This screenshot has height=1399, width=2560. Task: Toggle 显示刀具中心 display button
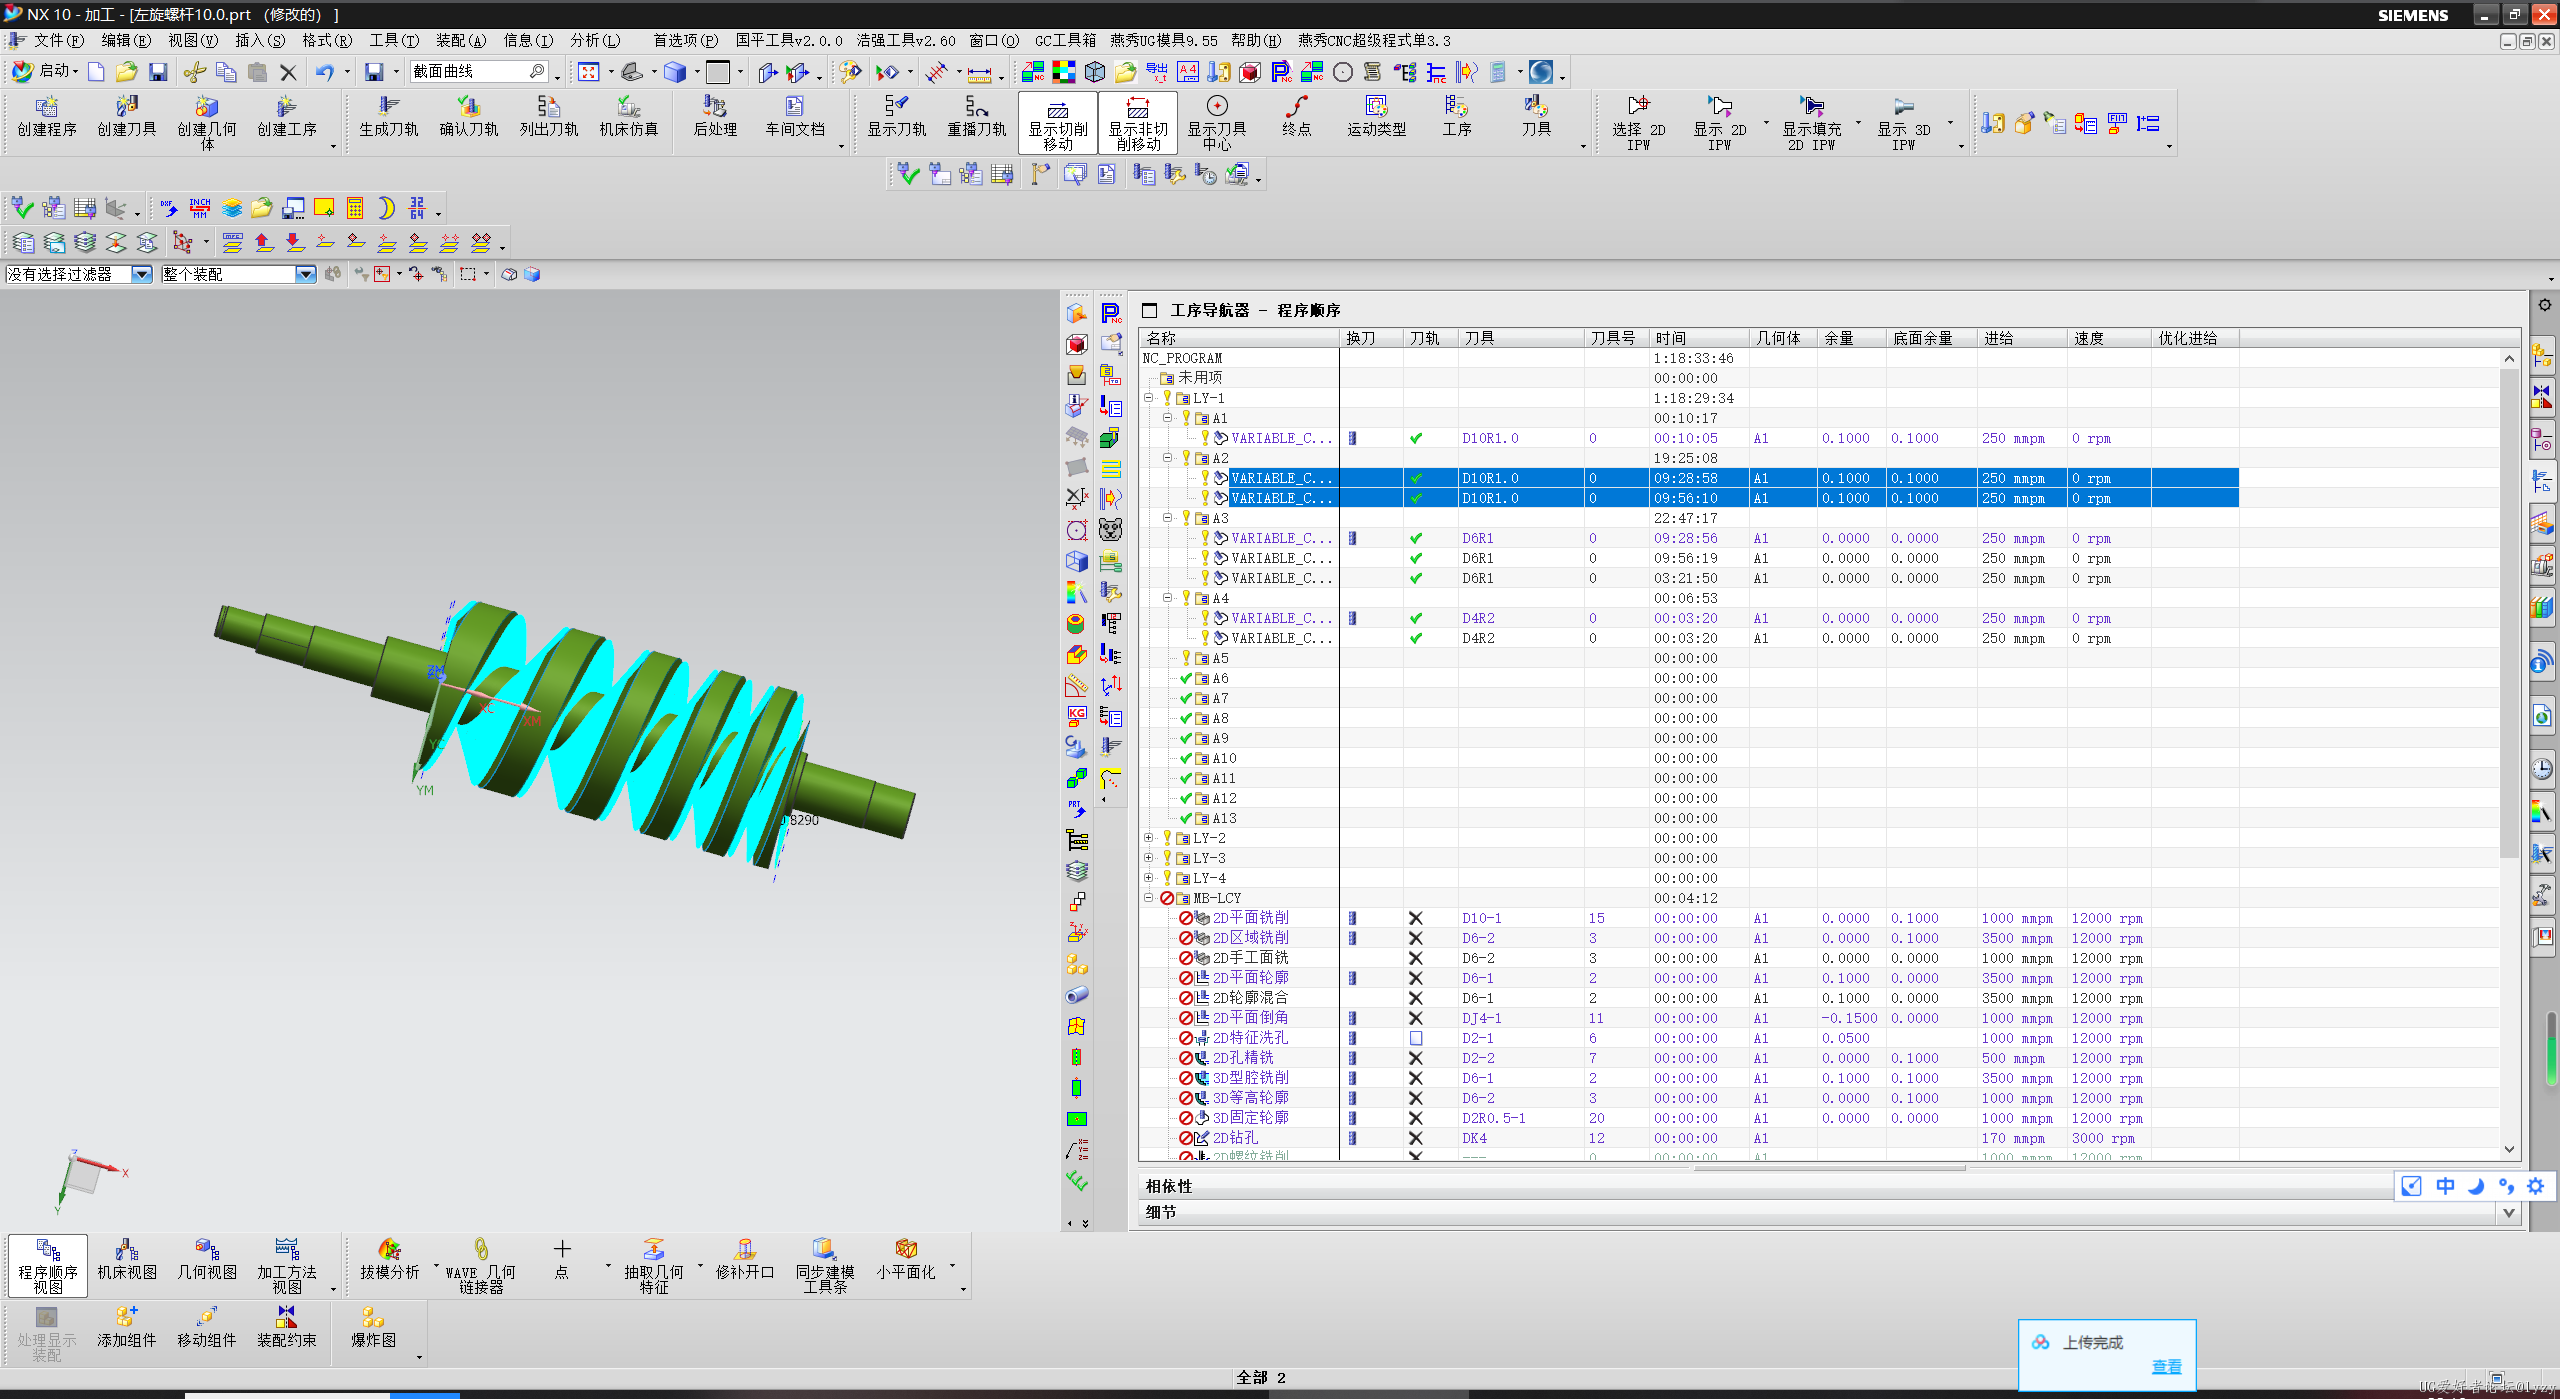pyautogui.click(x=1217, y=123)
